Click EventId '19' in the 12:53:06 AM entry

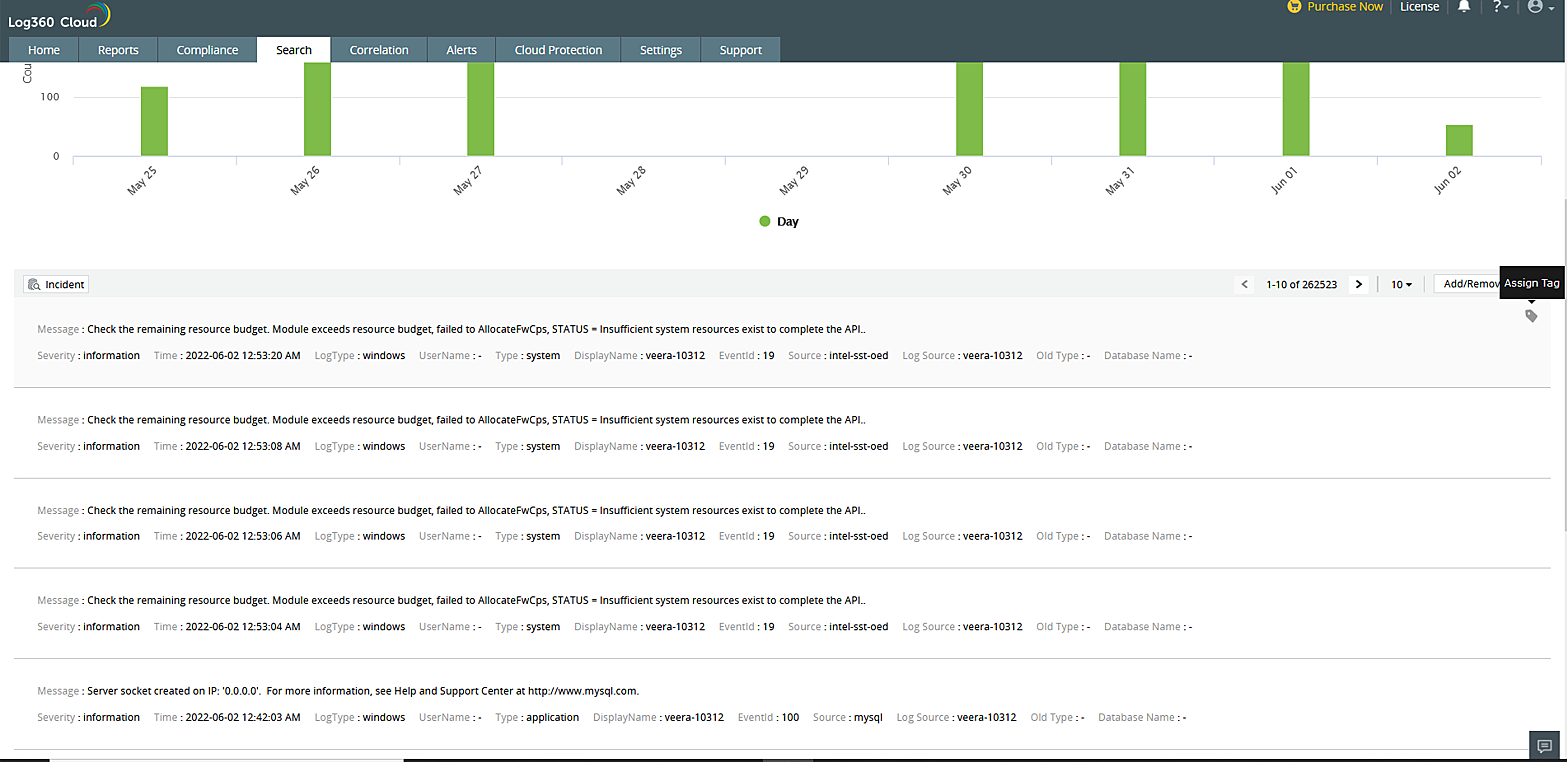[768, 536]
